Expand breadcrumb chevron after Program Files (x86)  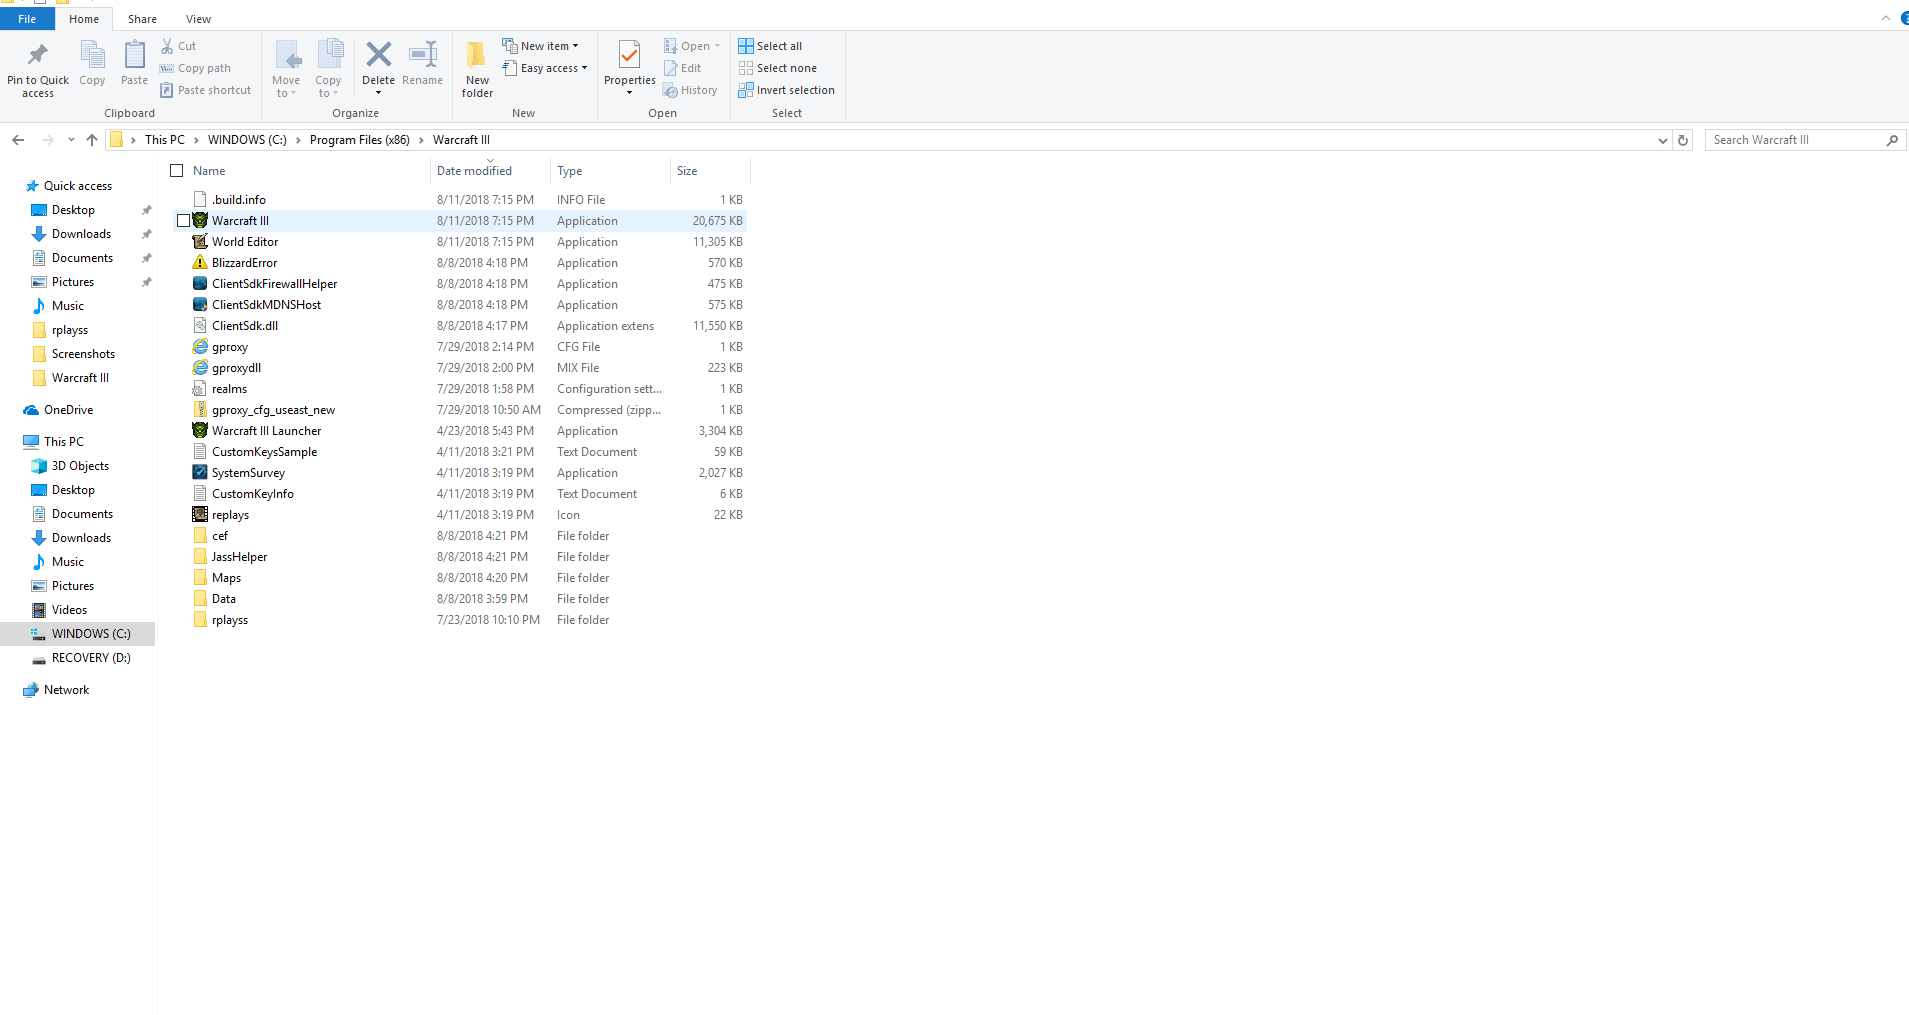[x=421, y=140]
